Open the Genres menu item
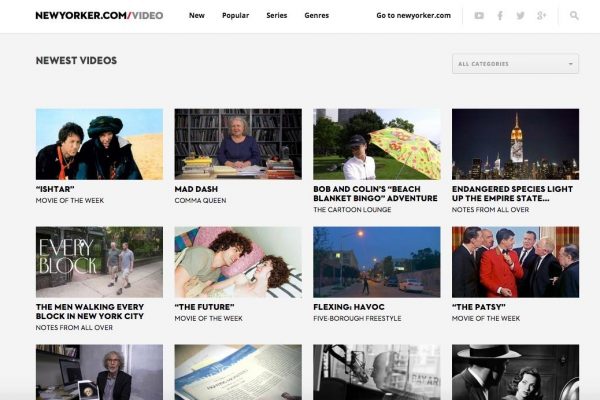 tap(316, 16)
